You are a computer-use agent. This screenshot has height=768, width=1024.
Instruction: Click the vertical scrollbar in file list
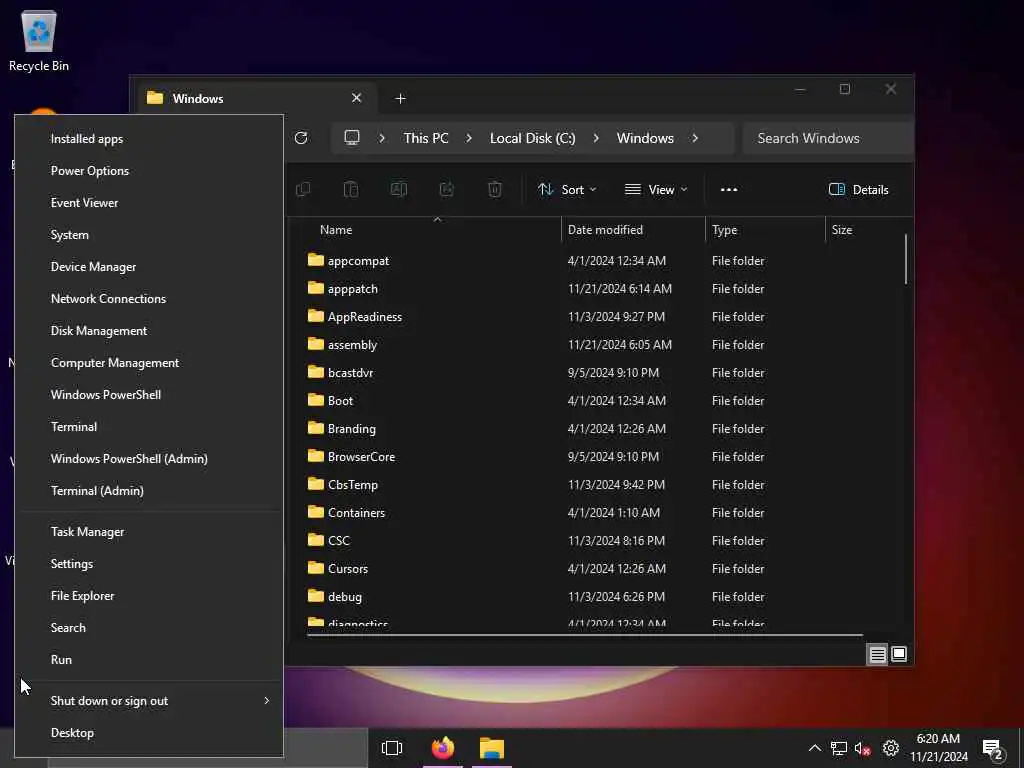(x=906, y=259)
